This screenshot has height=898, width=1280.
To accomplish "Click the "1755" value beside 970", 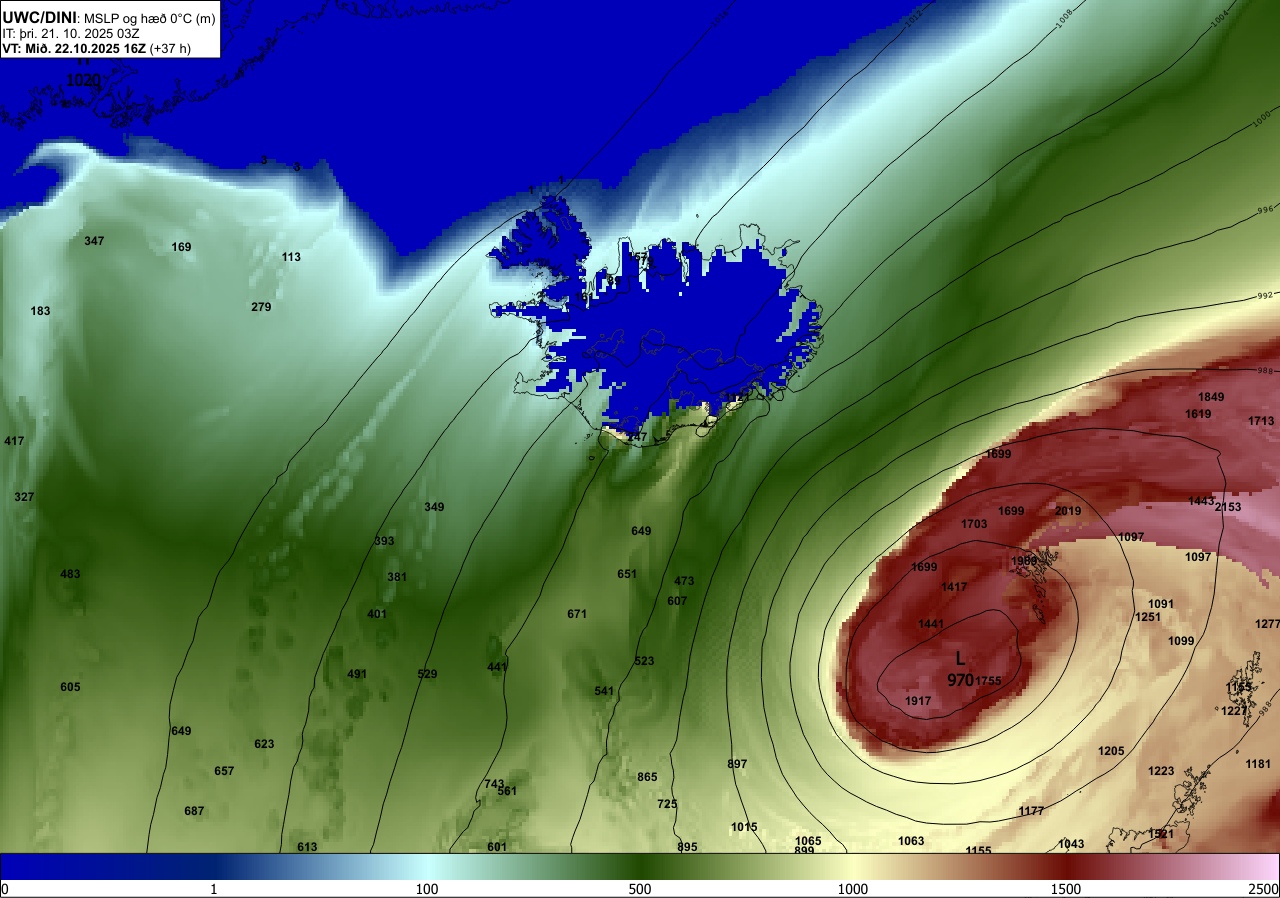I will click(989, 681).
